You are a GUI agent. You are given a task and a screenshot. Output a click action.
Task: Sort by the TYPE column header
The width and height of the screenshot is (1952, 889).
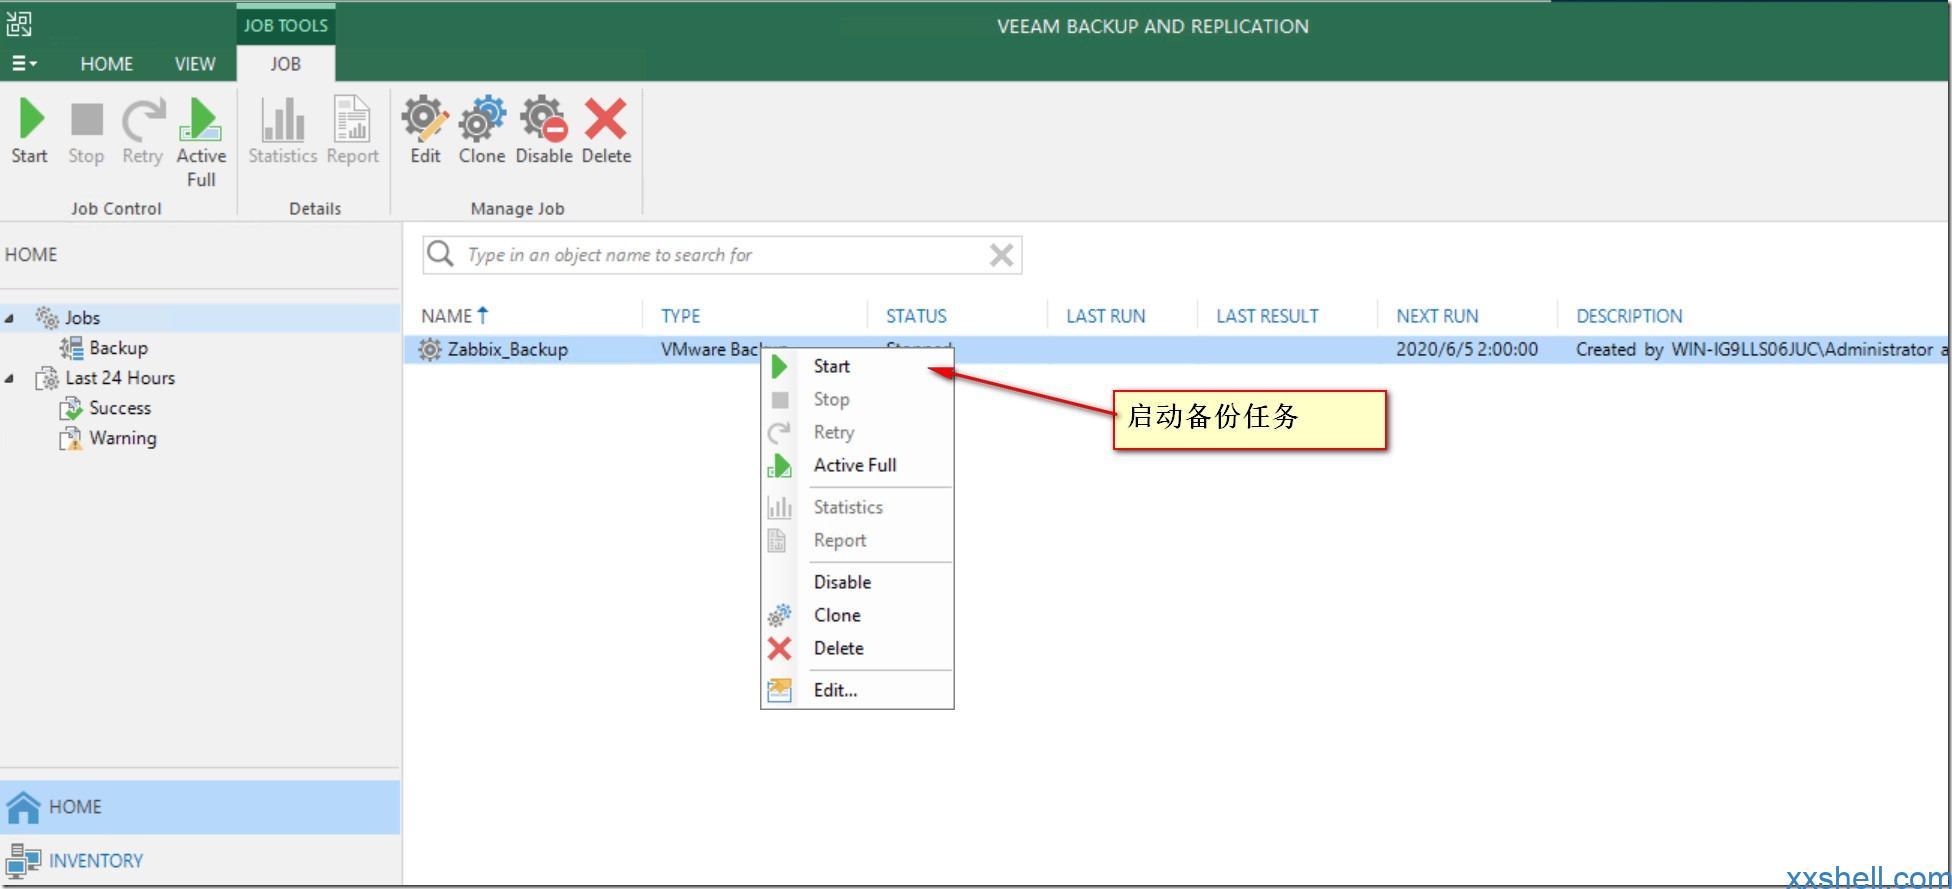click(x=680, y=316)
